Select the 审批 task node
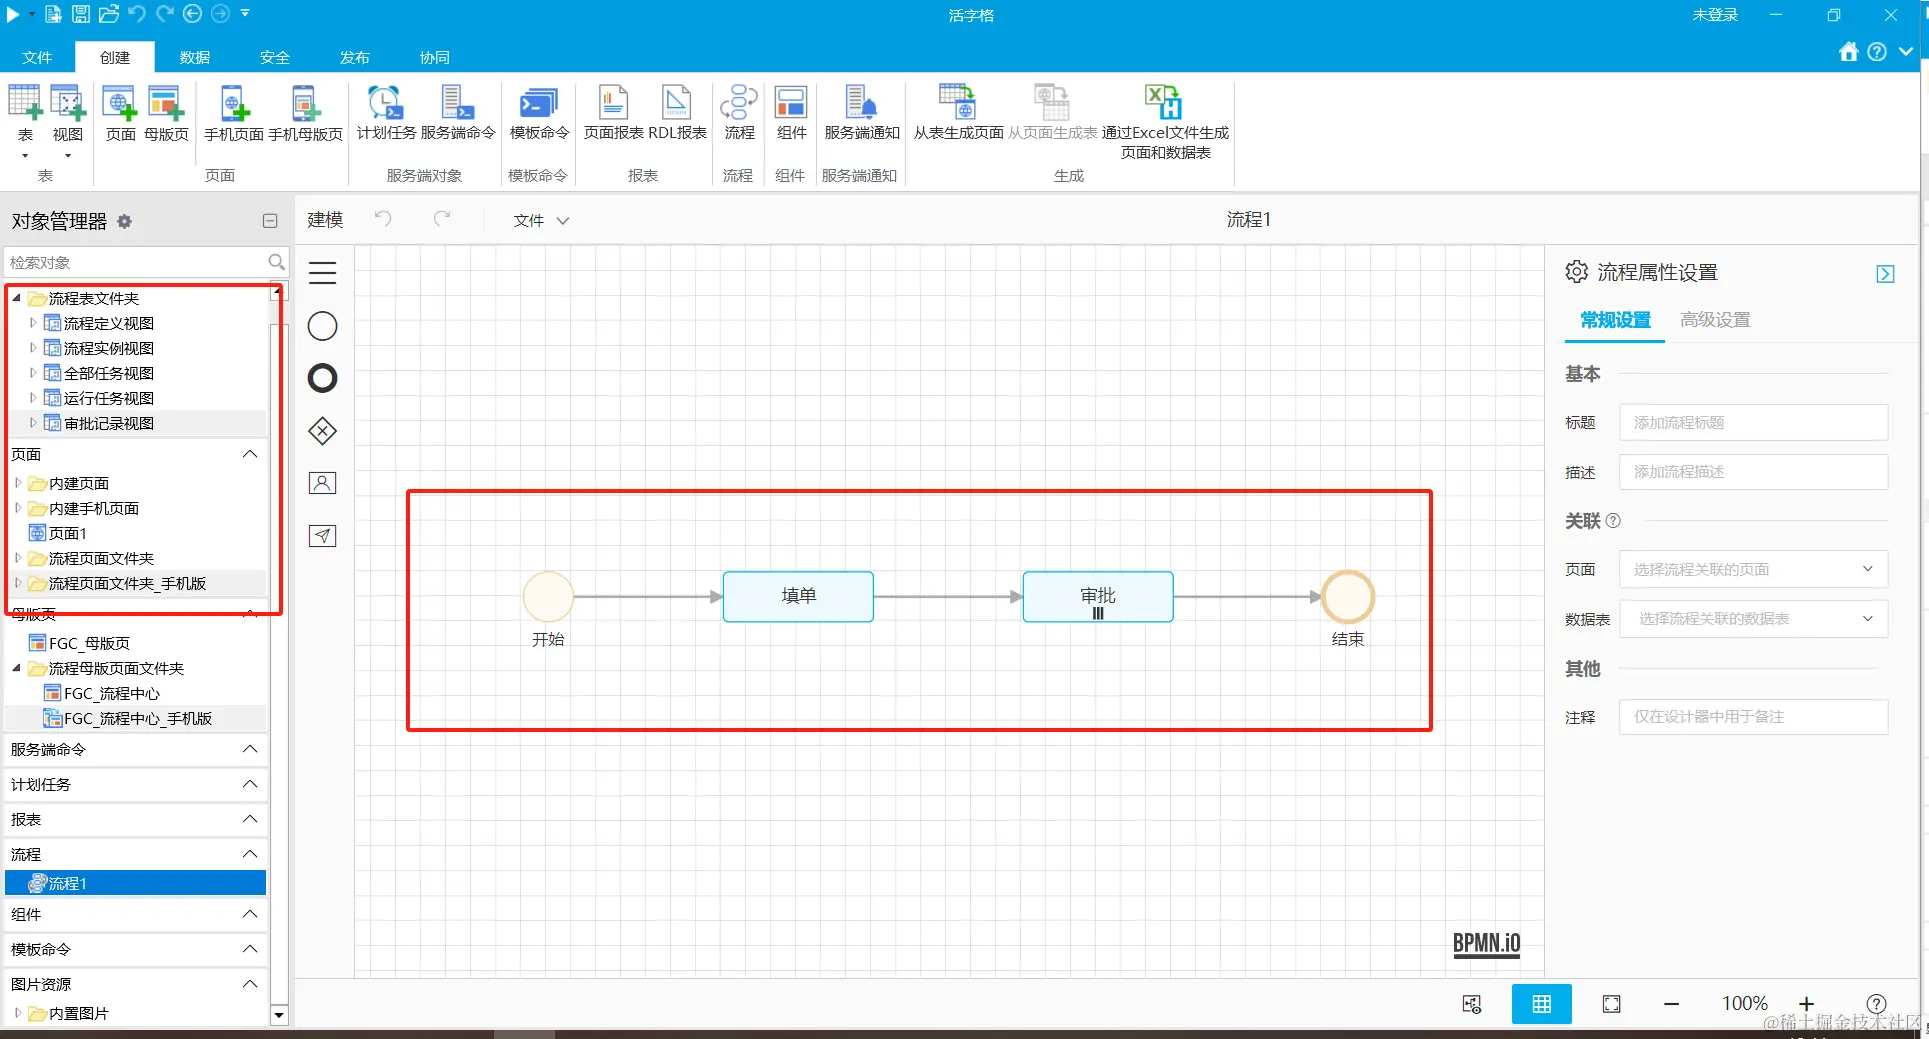This screenshot has width=1929, height=1039. (x=1098, y=596)
